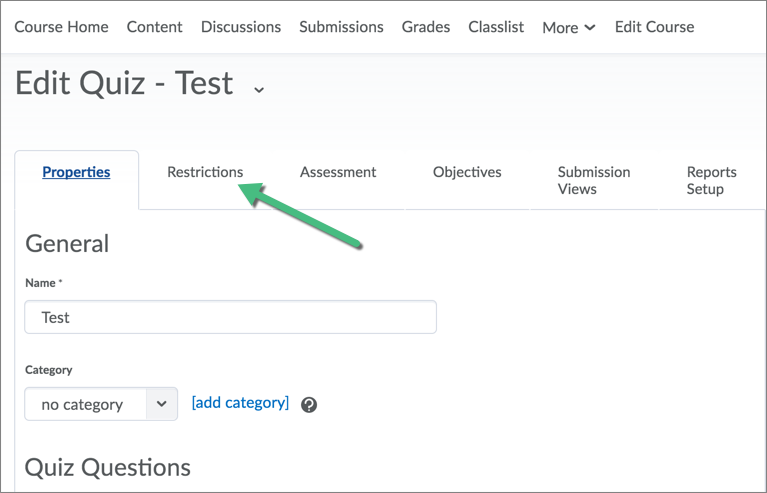Open the Objectives tab
767x493 pixels.
[467, 172]
